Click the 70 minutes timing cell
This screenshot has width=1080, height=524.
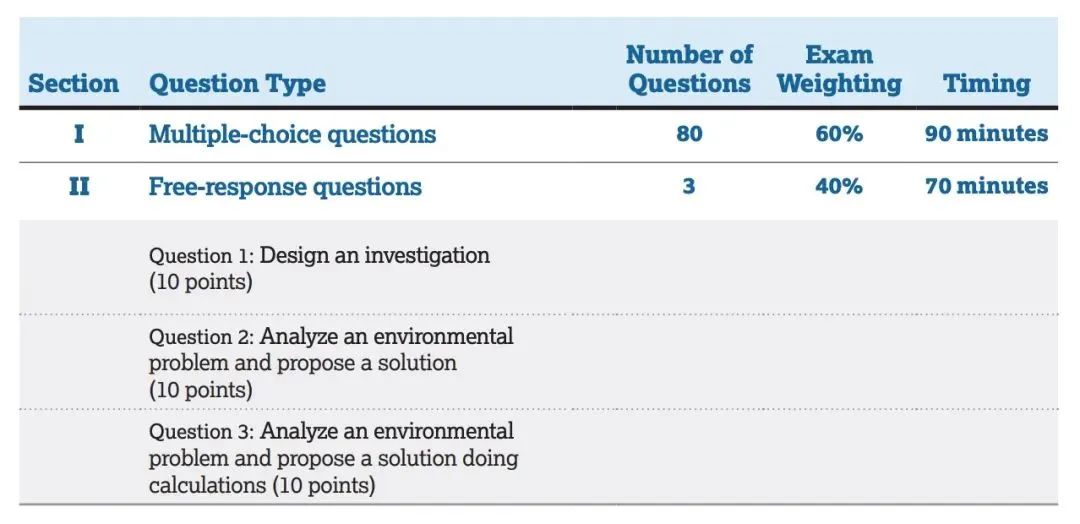coord(986,187)
